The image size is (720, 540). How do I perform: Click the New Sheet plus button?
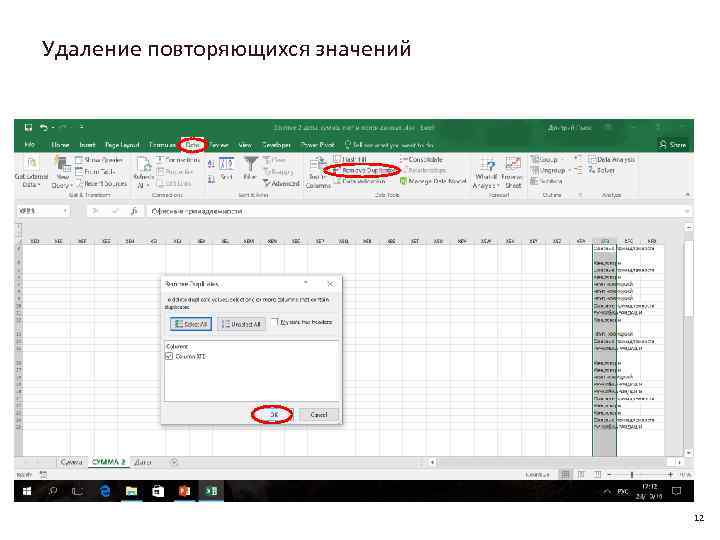pyautogui.click(x=174, y=462)
